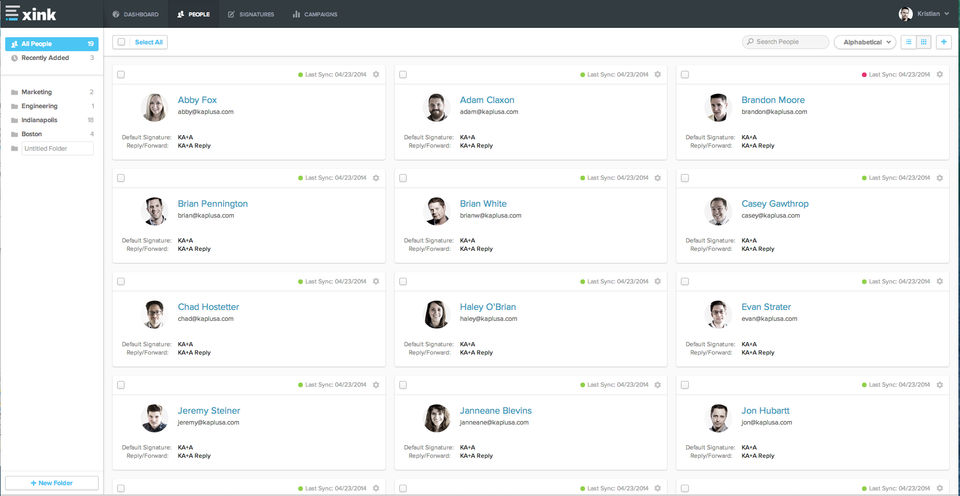Open settings gear on Janneane Blevins card

pos(658,385)
